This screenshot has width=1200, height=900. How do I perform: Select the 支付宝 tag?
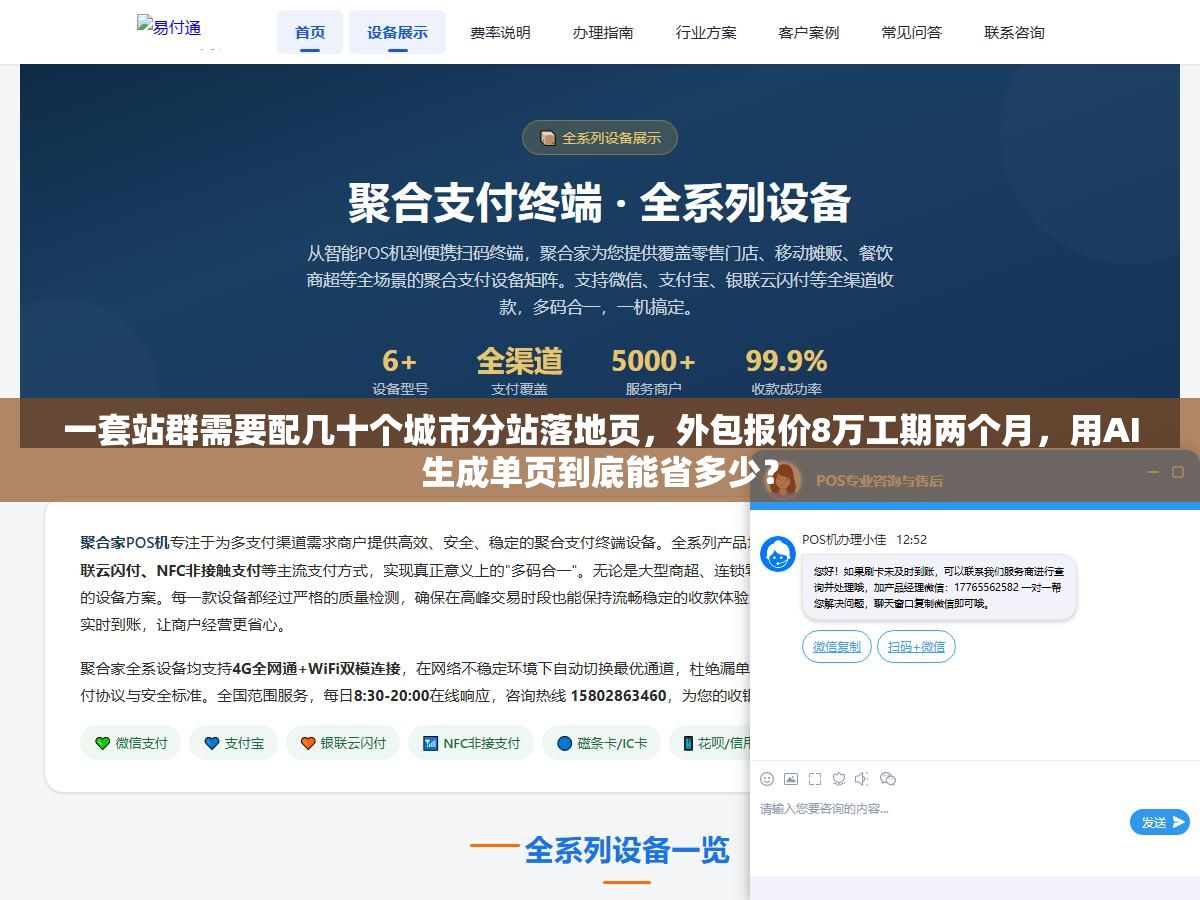coord(234,743)
